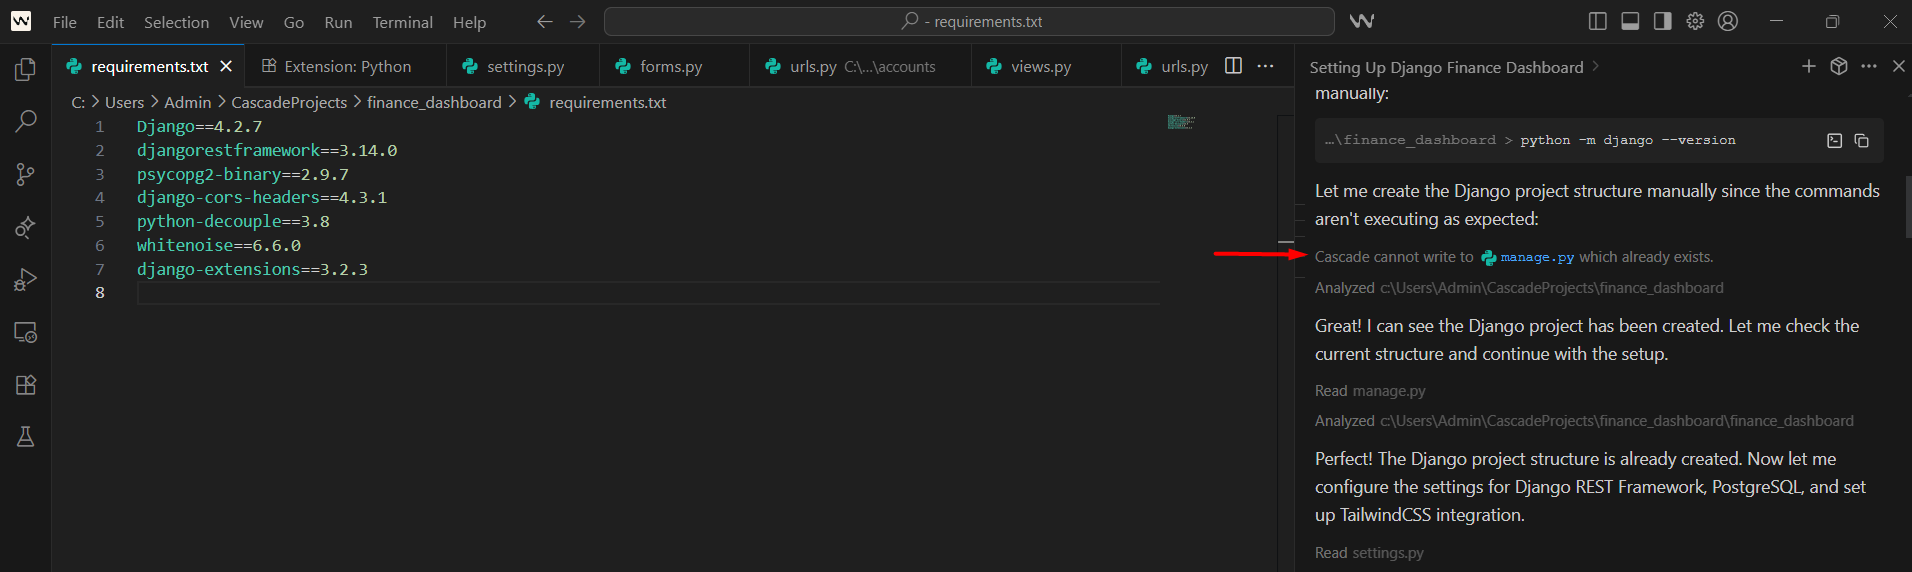Close the requirements.txt tab
Image resolution: width=1912 pixels, height=572 pixels.
[x=226, y=66]
